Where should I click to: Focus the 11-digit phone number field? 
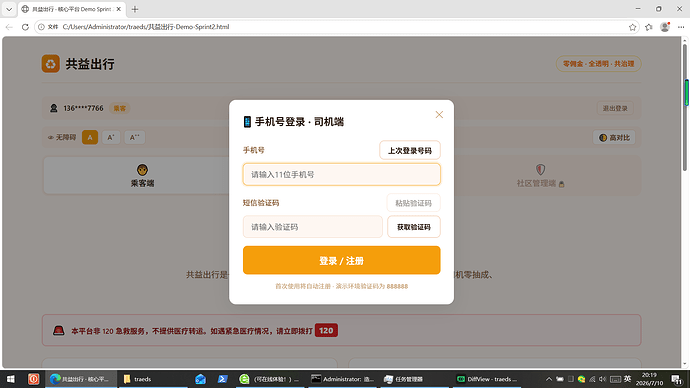pos(341,175)
